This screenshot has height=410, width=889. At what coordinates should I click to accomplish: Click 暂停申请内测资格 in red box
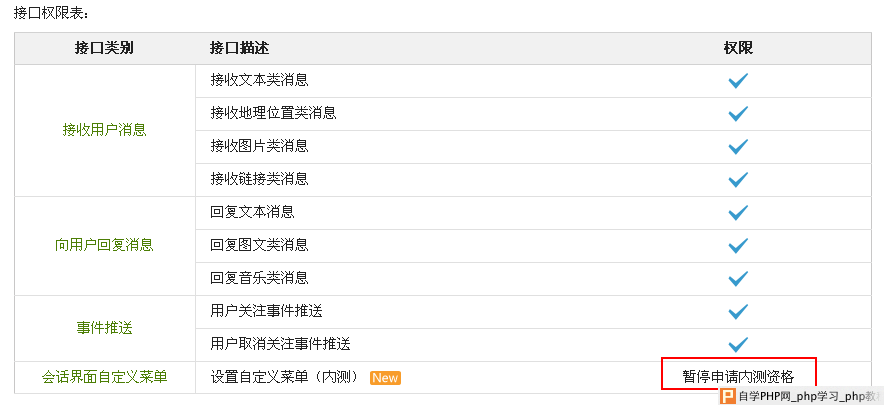(x=738, y=377)
